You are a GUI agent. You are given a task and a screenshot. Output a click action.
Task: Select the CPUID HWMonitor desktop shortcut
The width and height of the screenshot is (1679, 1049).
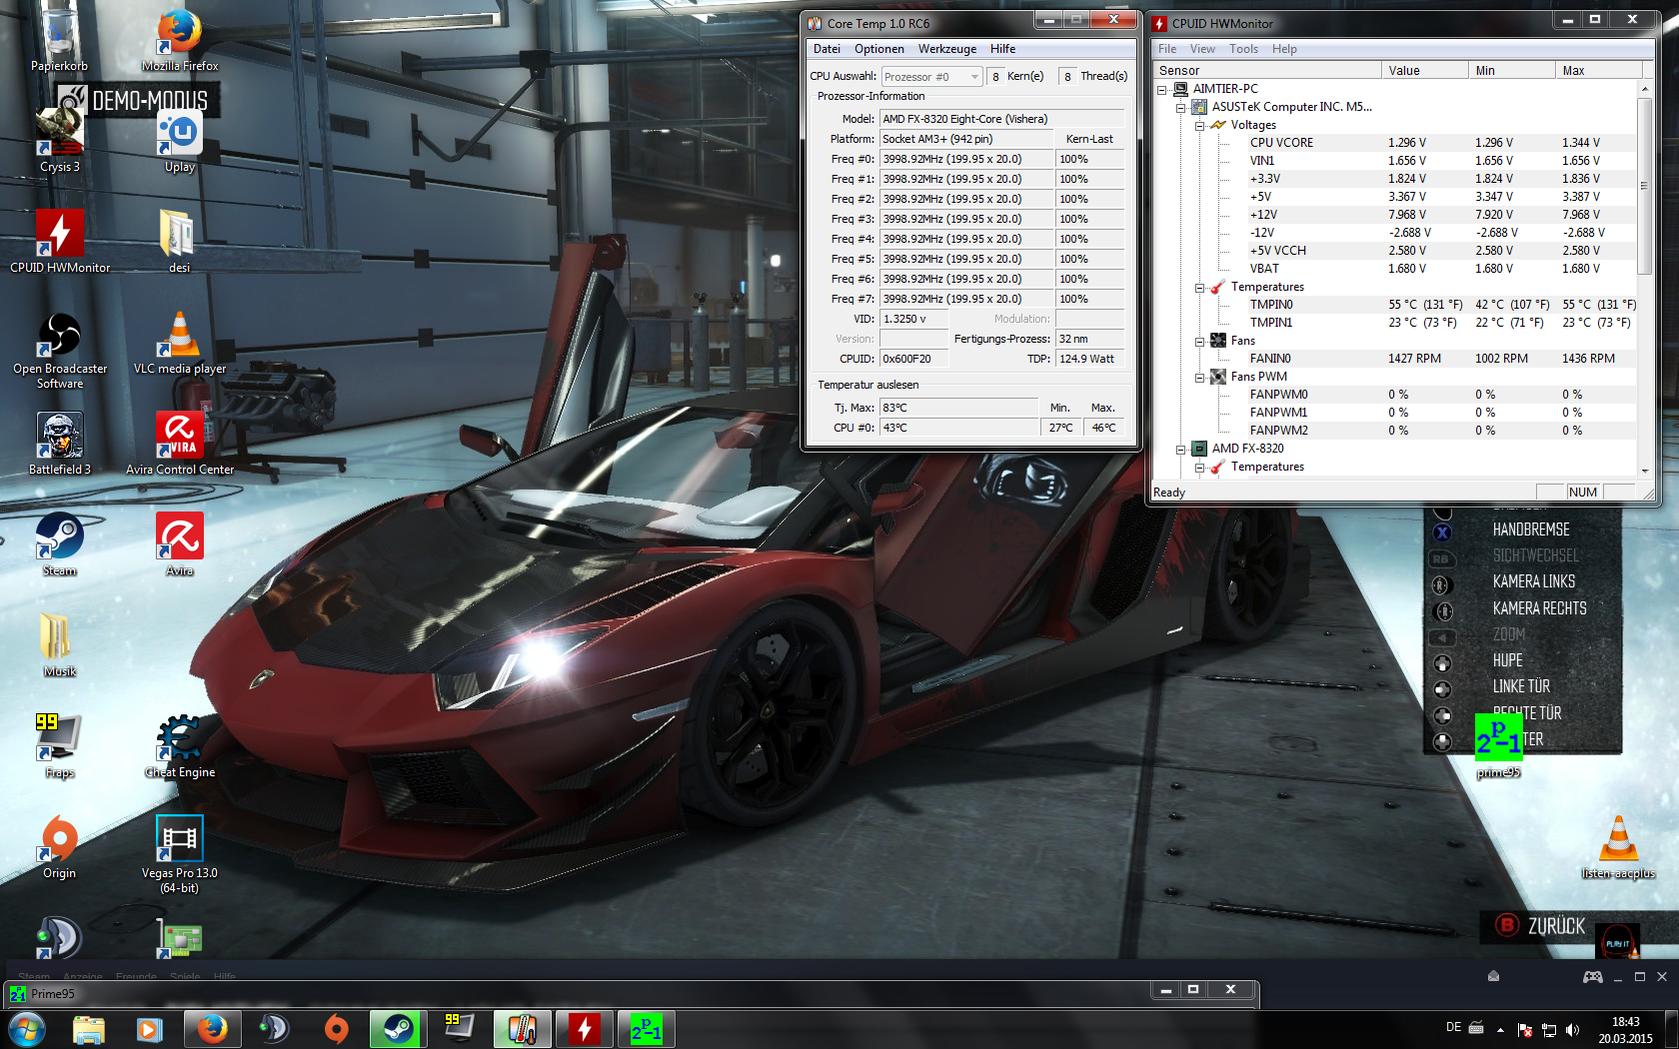60,241
